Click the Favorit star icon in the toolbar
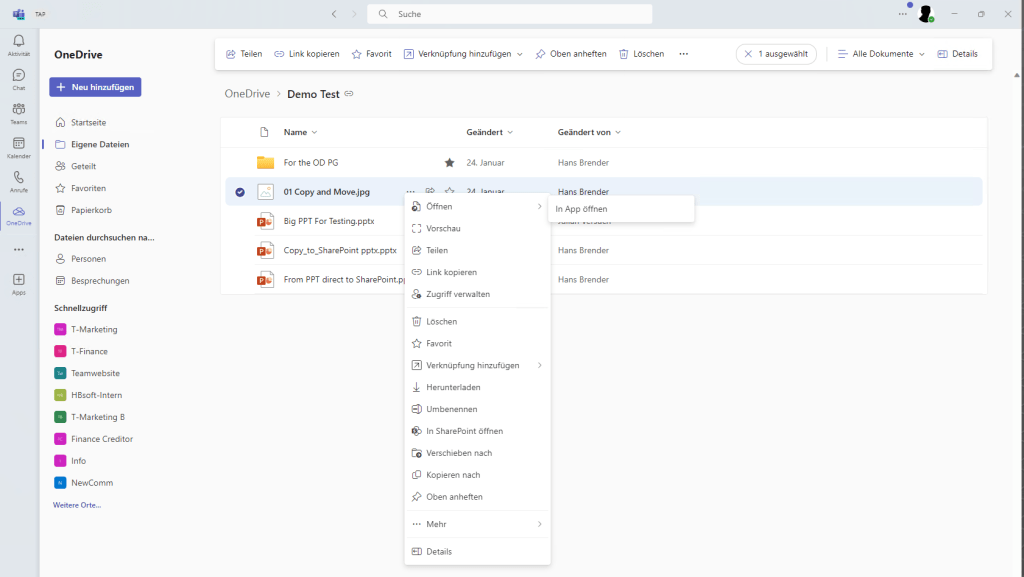 click(x=354, y=53)
